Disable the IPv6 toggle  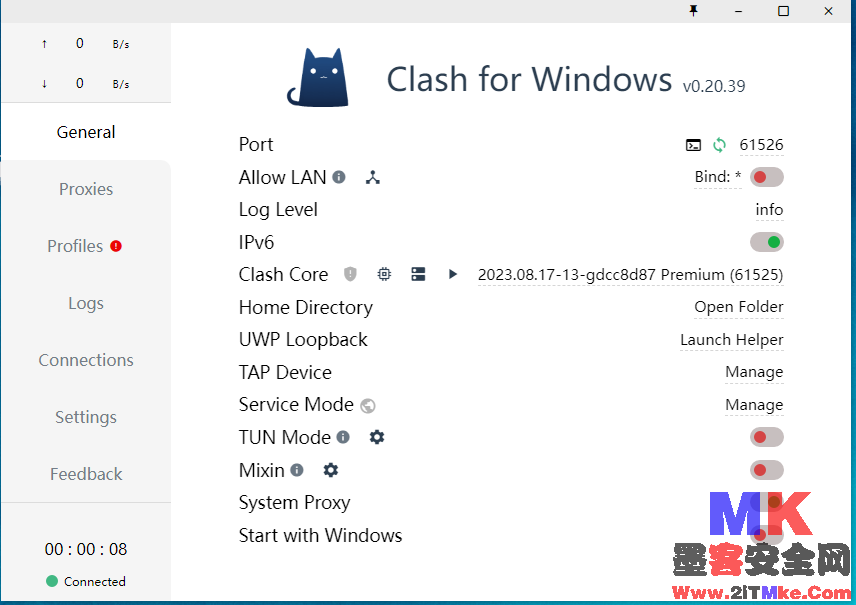click(x=766, y=242)
